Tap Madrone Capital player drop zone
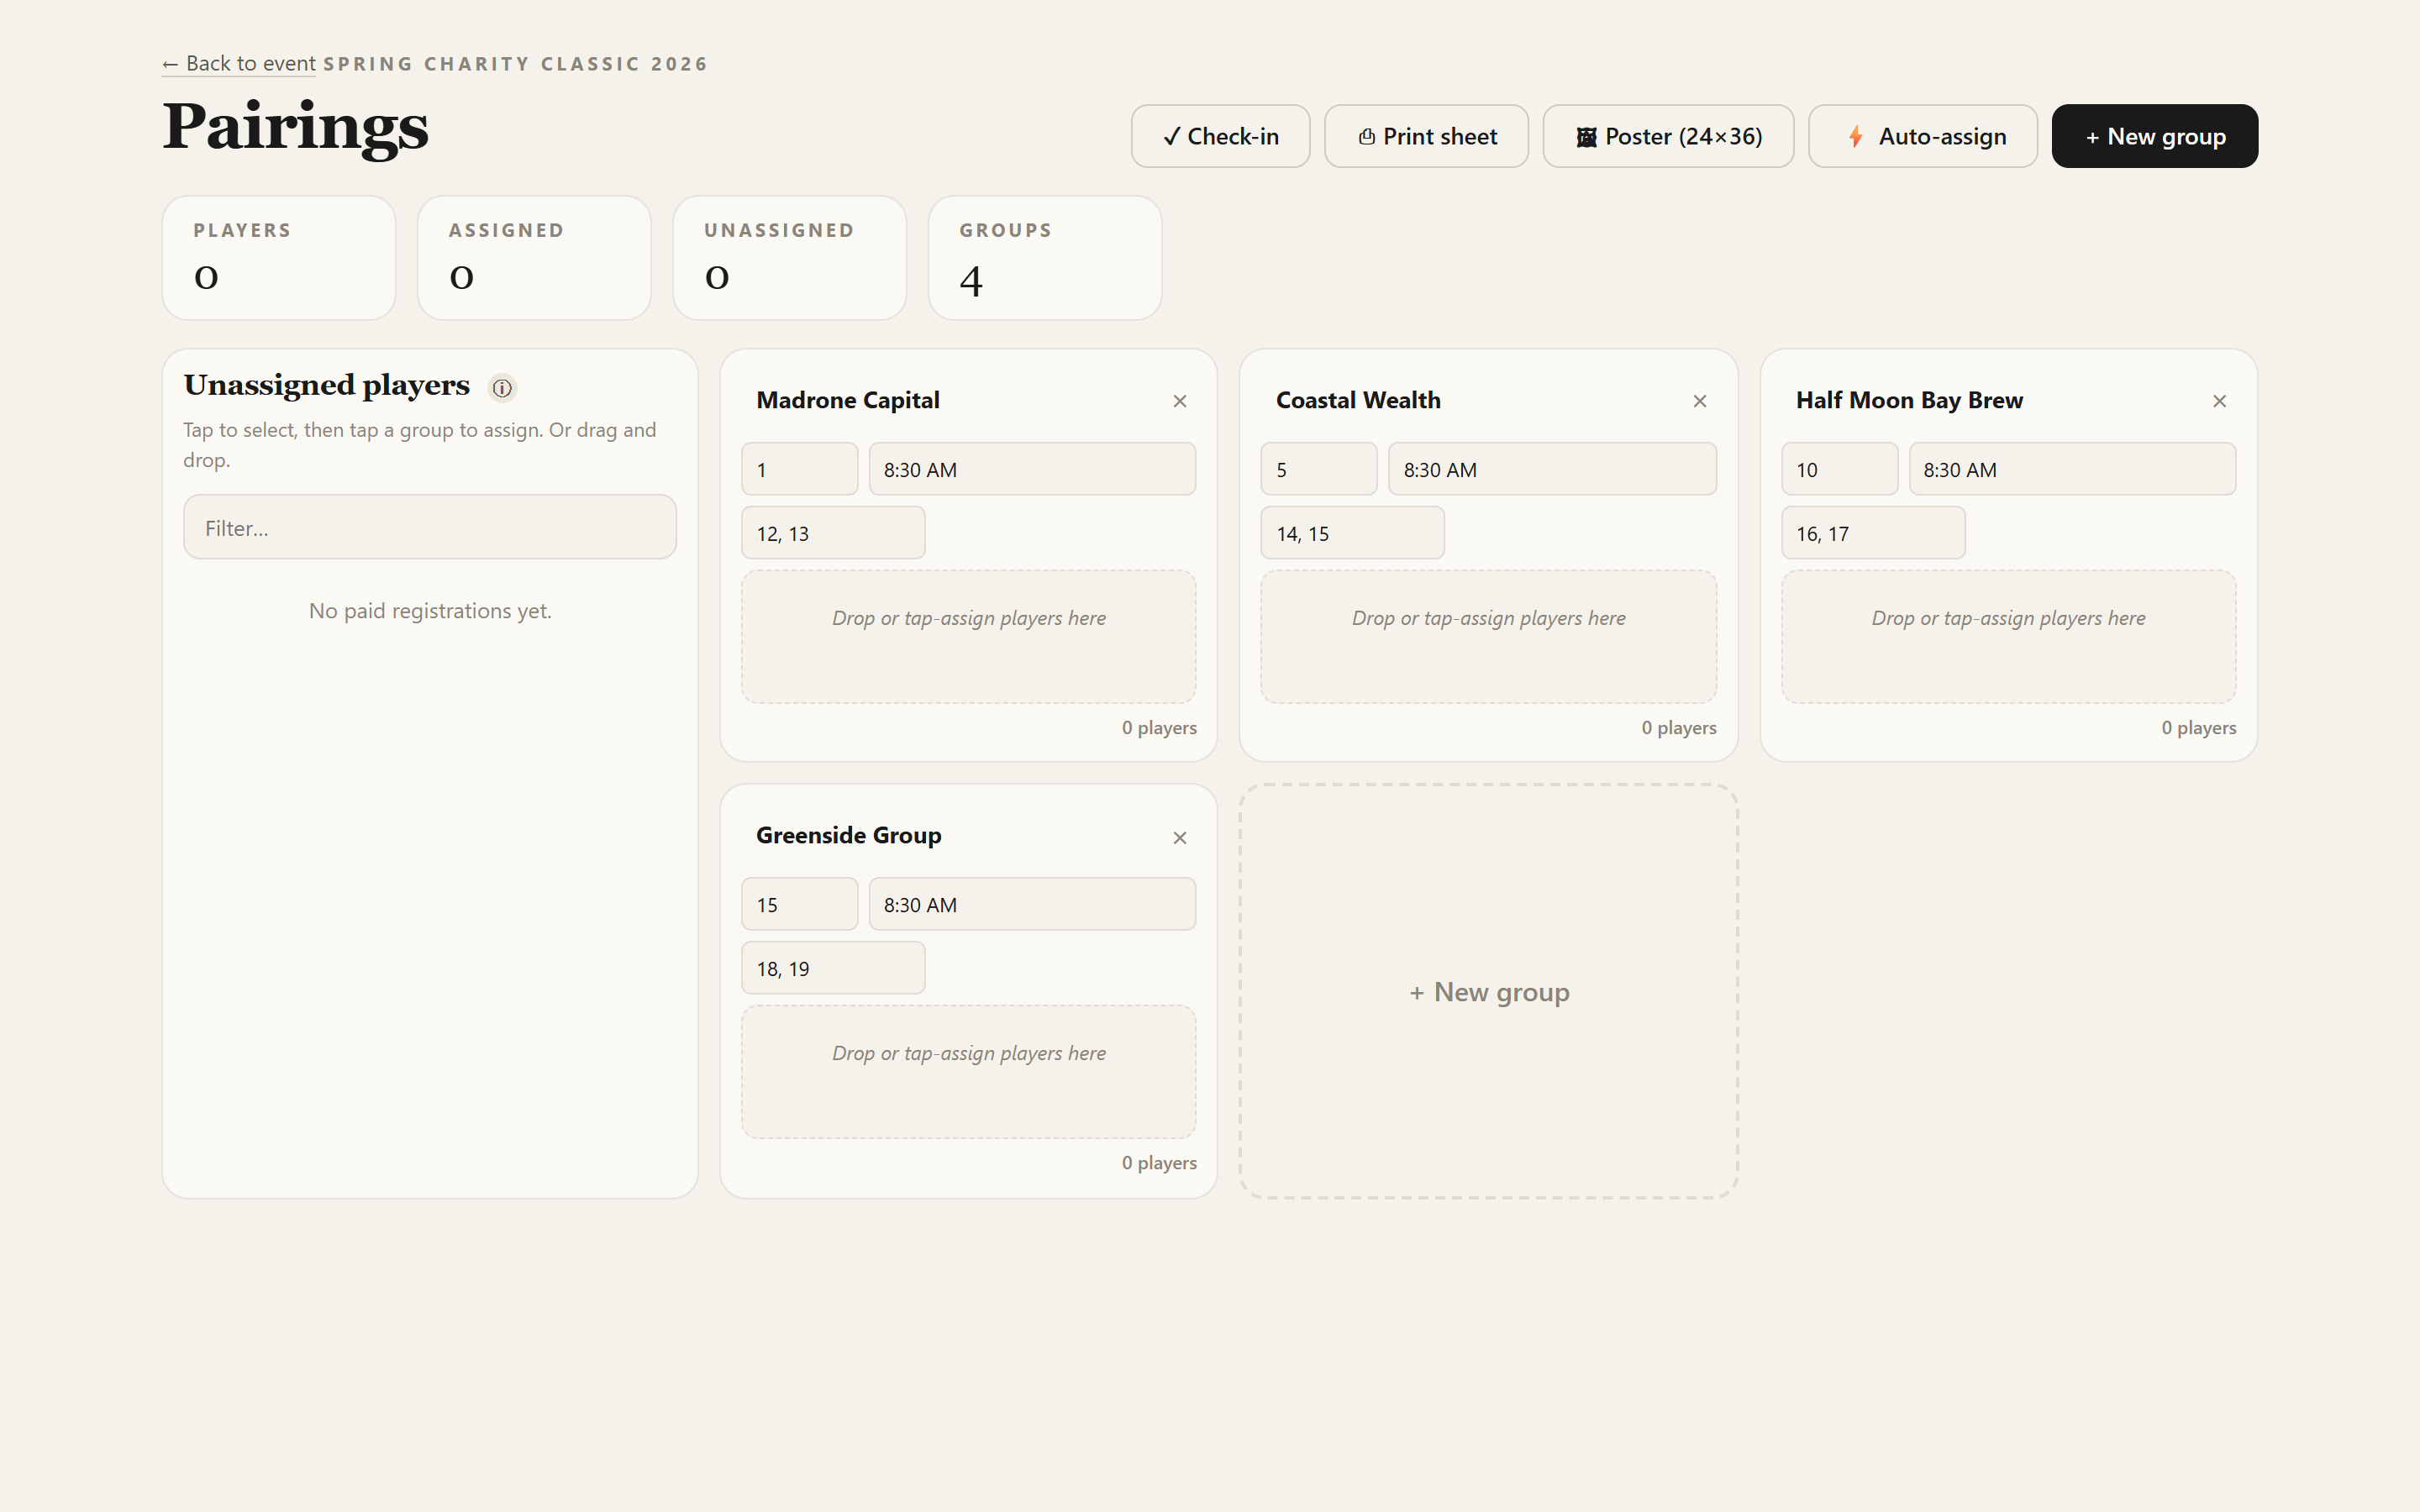The width and height of the screenshot is (2420, 1512). pos(969,637)
